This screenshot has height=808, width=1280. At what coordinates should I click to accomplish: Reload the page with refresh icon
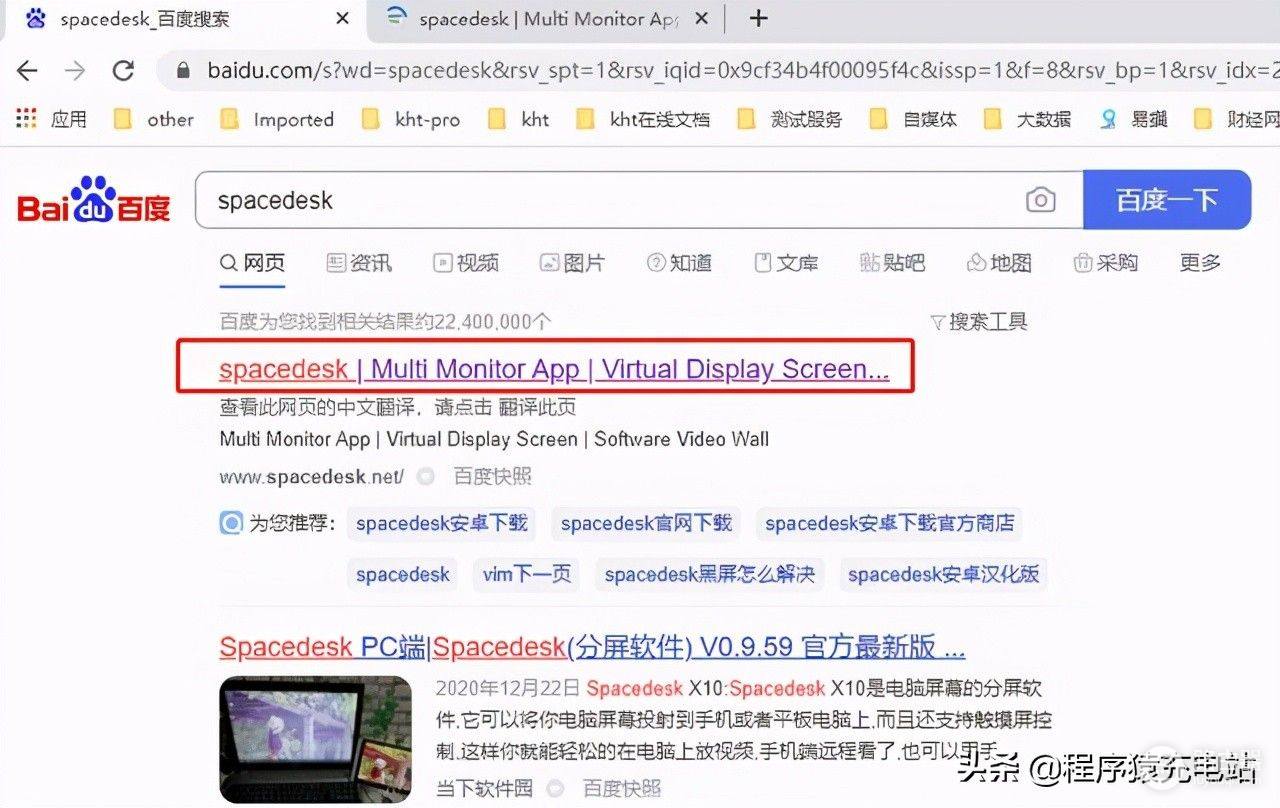pyautogui.click(x=123, y=70)
